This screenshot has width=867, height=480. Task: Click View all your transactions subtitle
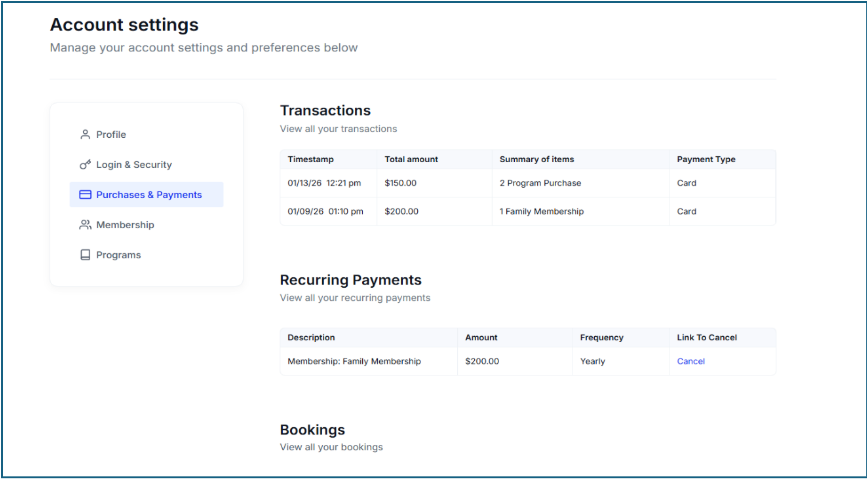pyautogui.click(x=338, y=129)
